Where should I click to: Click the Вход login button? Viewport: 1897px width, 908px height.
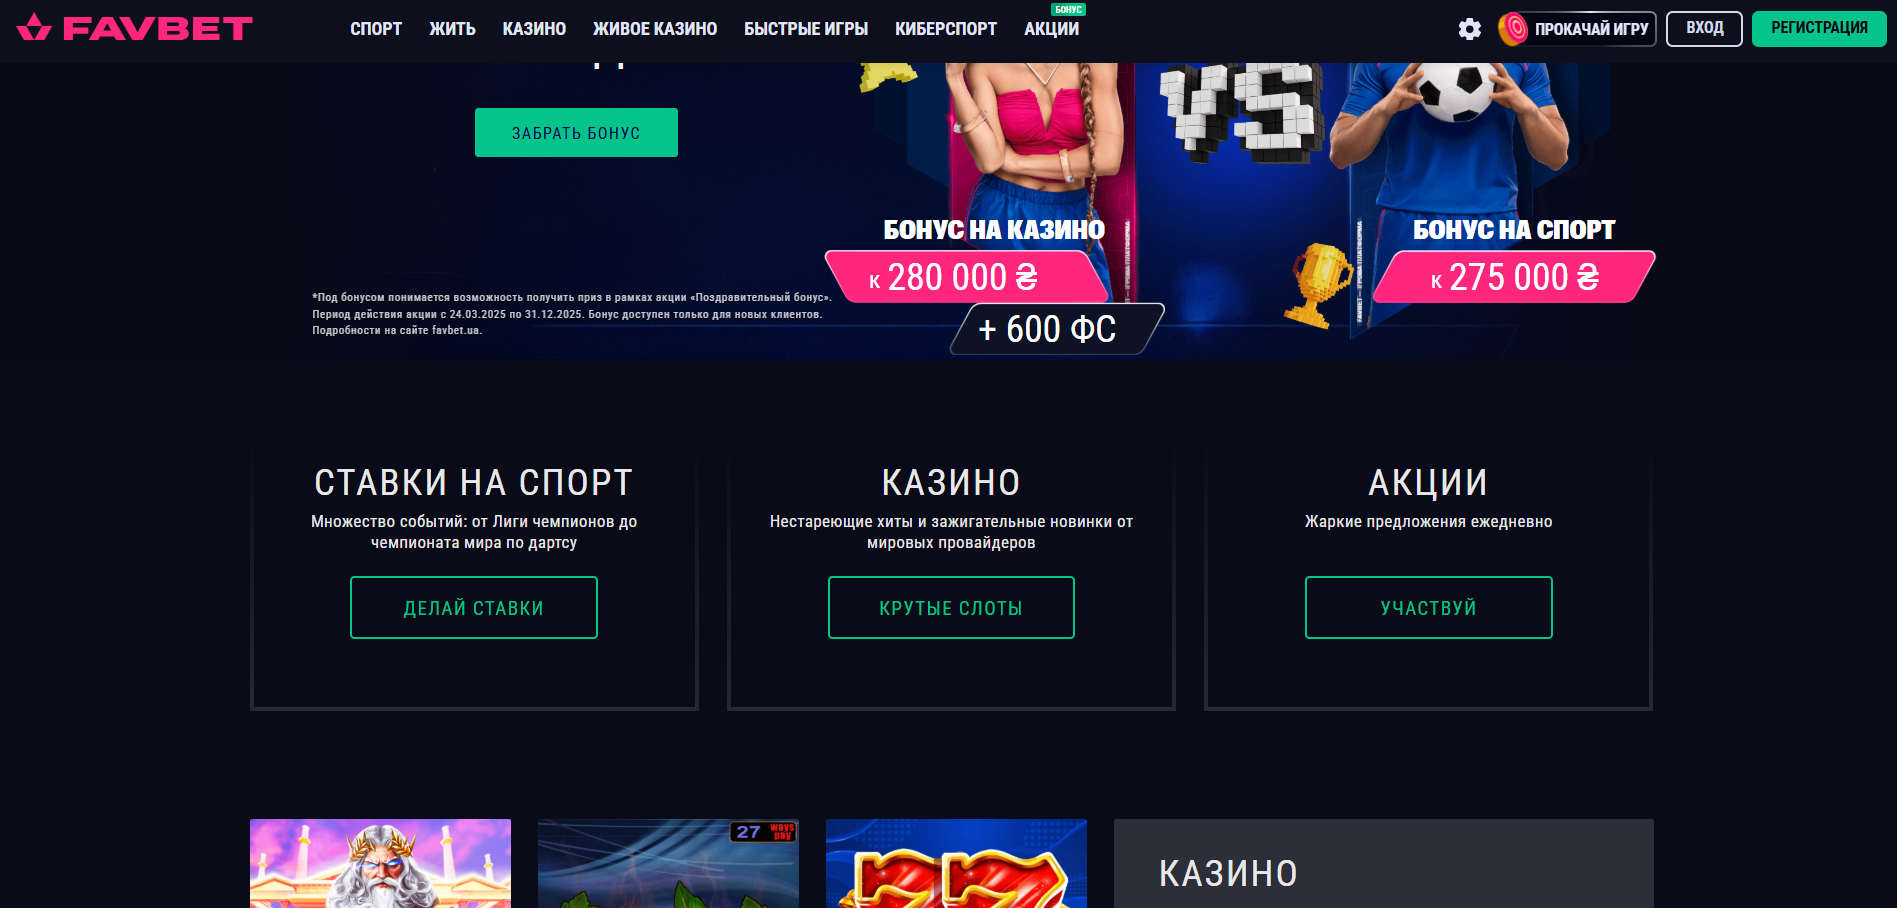pyautogui.click(x=1704, y=28)
